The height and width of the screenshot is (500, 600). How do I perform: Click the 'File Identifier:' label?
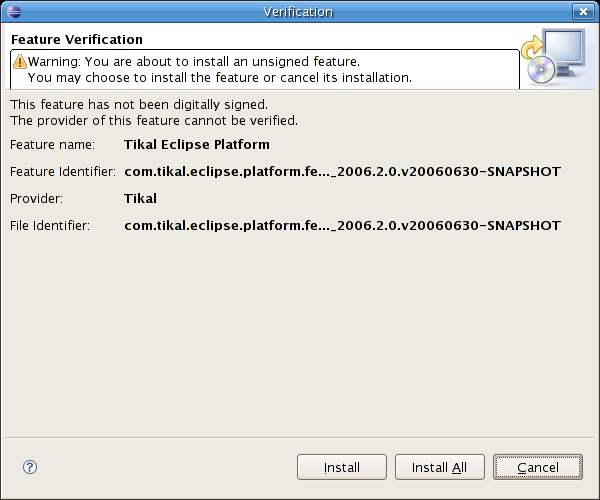(x=50, y=225)
